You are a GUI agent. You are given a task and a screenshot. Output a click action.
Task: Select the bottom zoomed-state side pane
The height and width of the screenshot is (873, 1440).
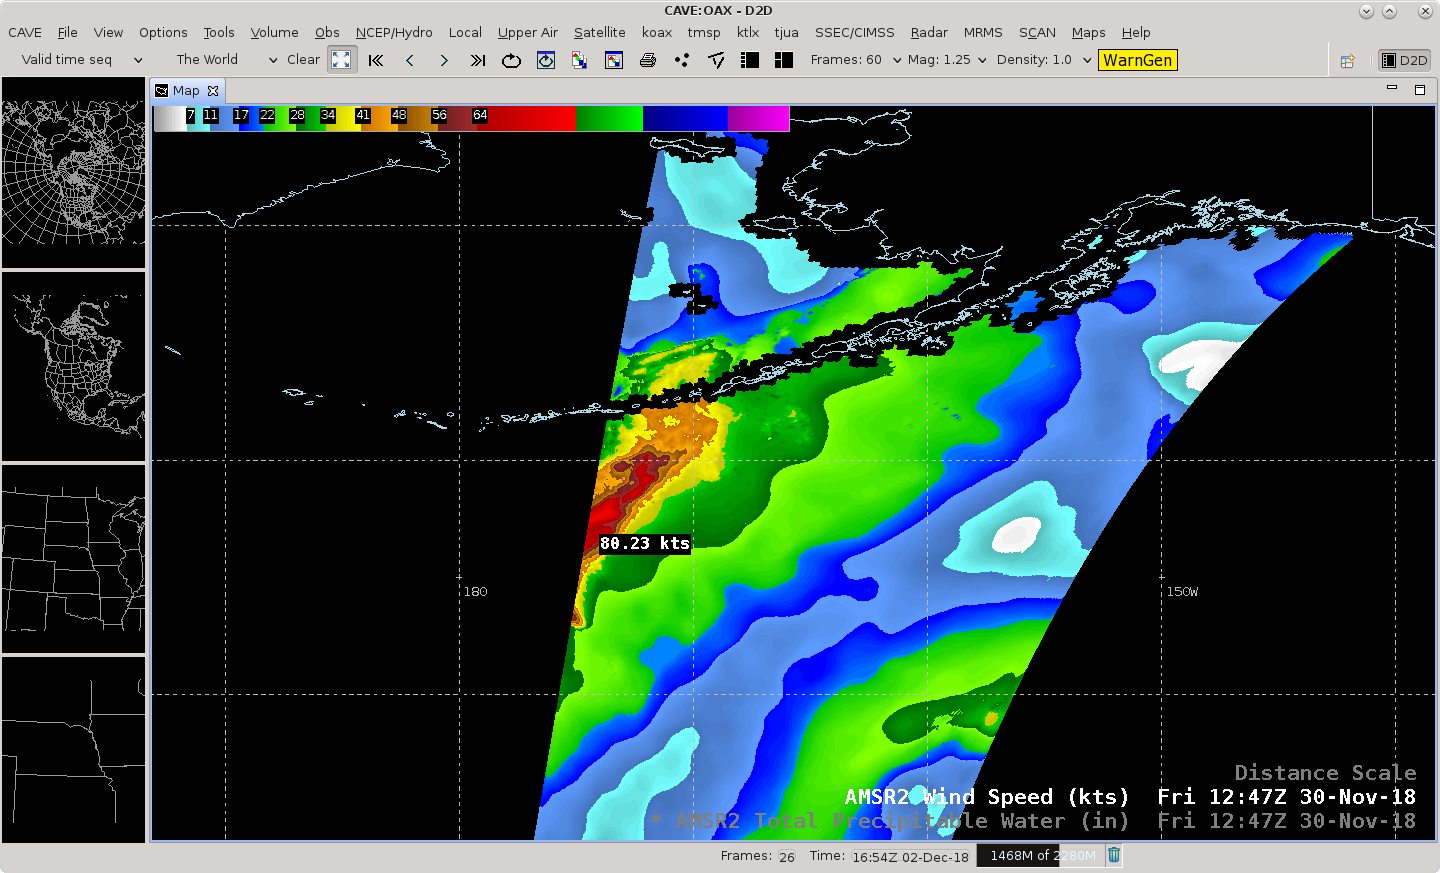click(73, 750)
